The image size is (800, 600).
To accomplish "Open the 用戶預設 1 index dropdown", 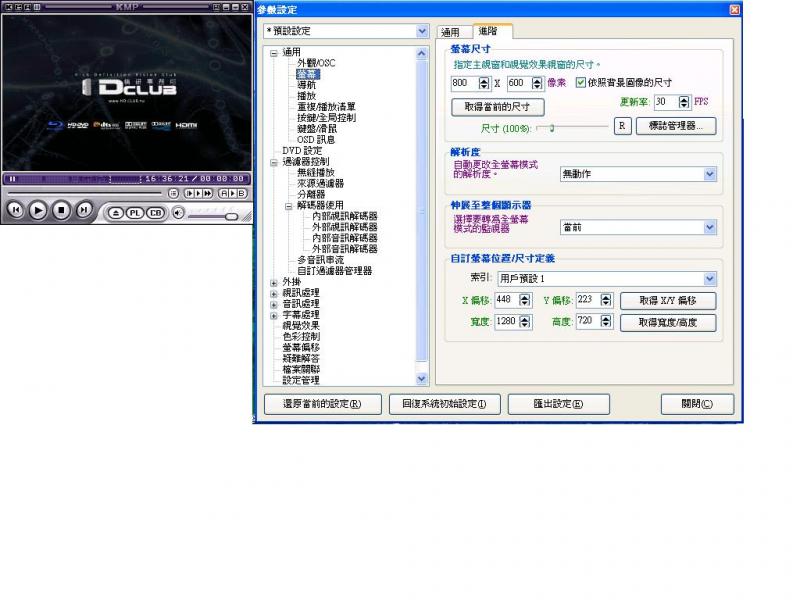I will tap(710, 279).
